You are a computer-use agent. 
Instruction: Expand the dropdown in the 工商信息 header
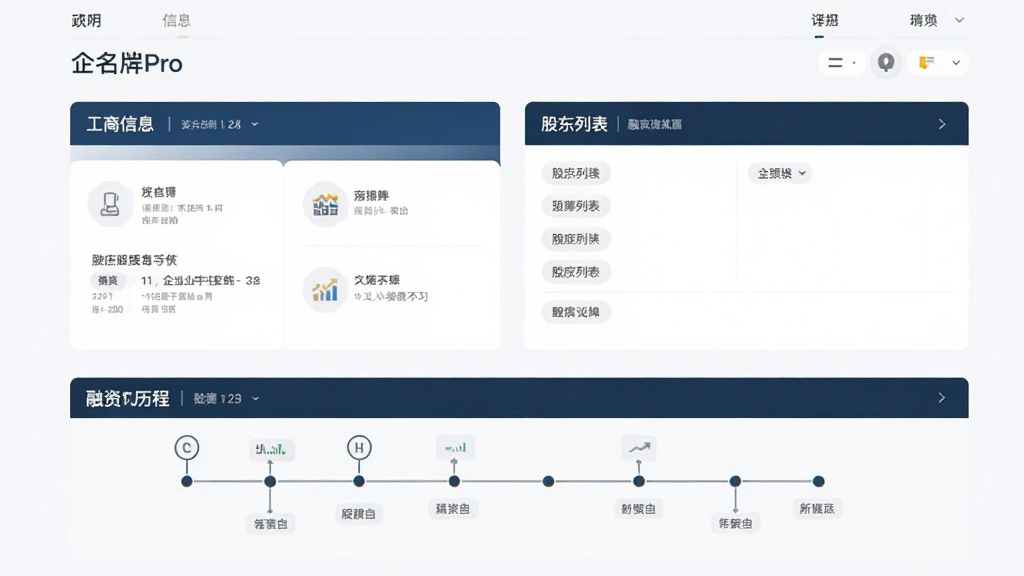(x=255, y=124)
